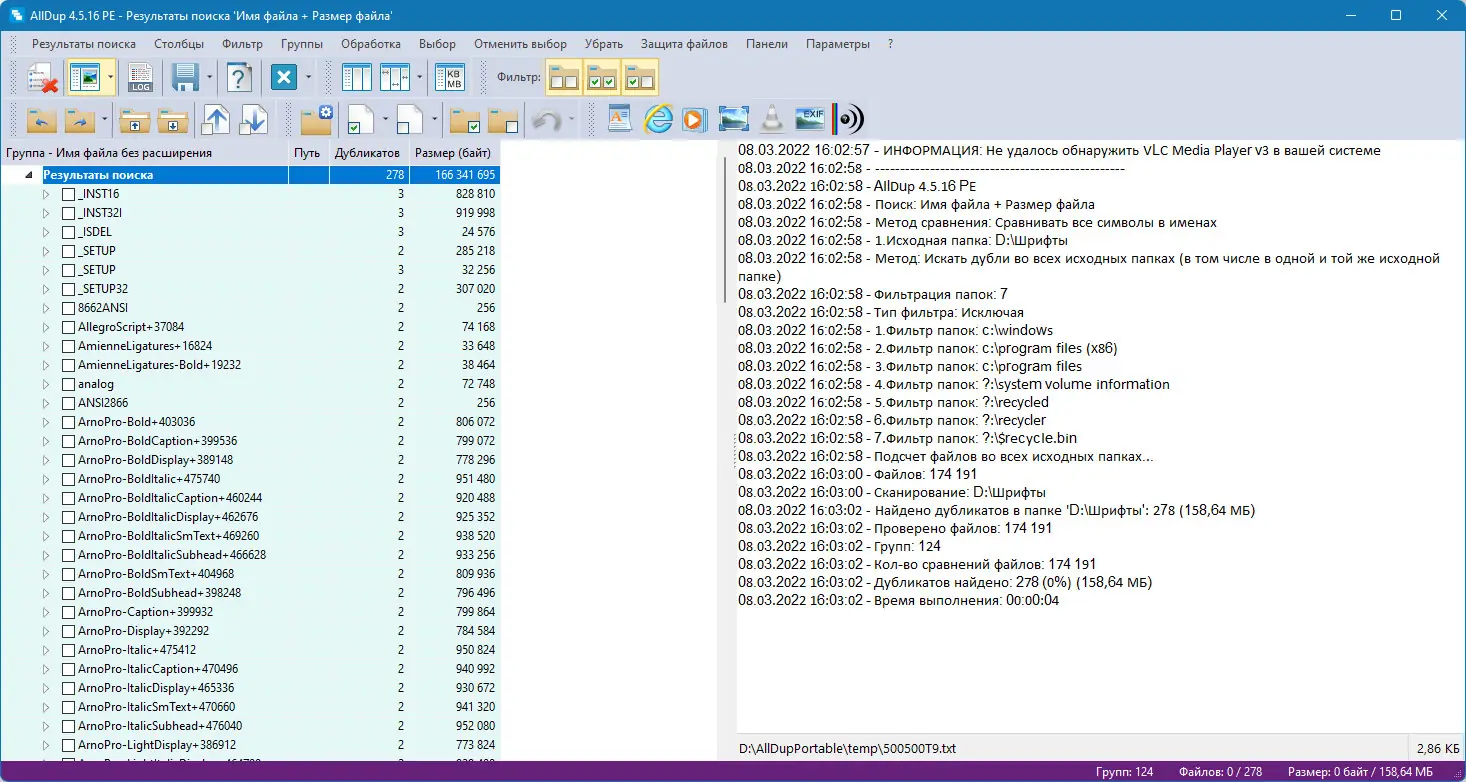Open dropdown arrow beside the save icon

[209, 78]
